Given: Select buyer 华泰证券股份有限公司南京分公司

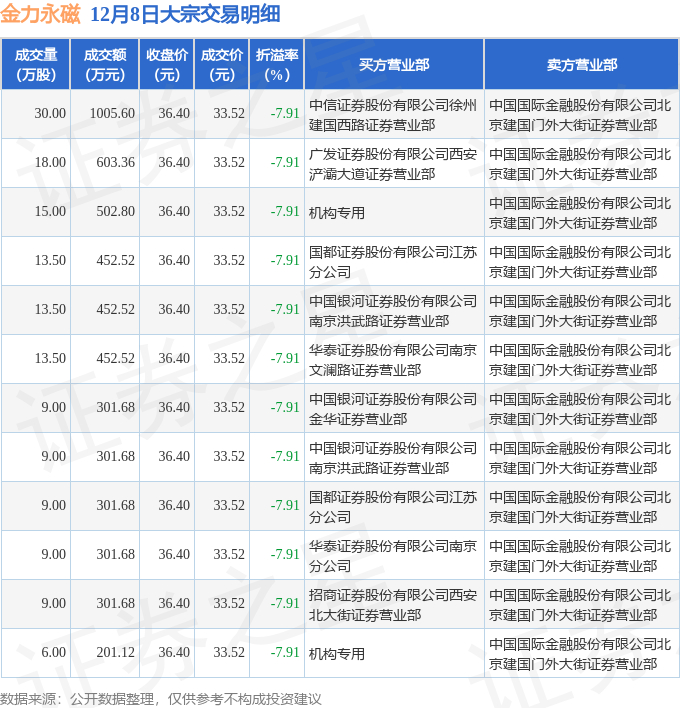Looking at the screenshot, I should pyautogui.click(x=393, y=556).
